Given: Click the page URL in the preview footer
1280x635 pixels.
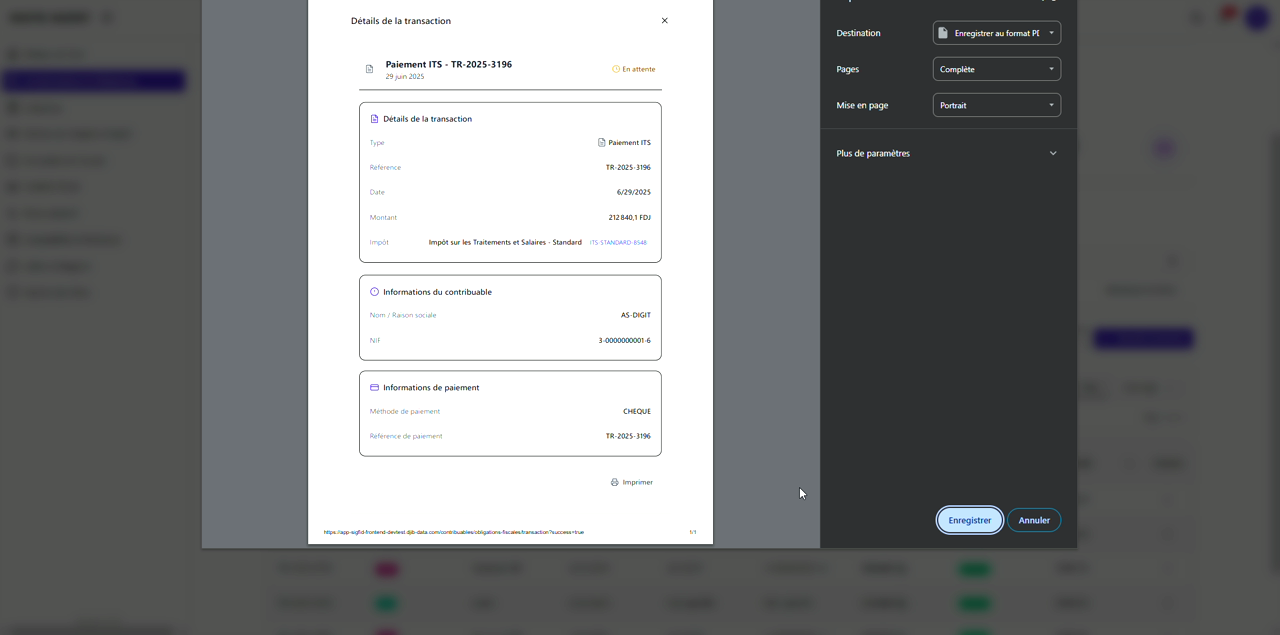Looking at the screenshot, I should (x=453, y=532).
